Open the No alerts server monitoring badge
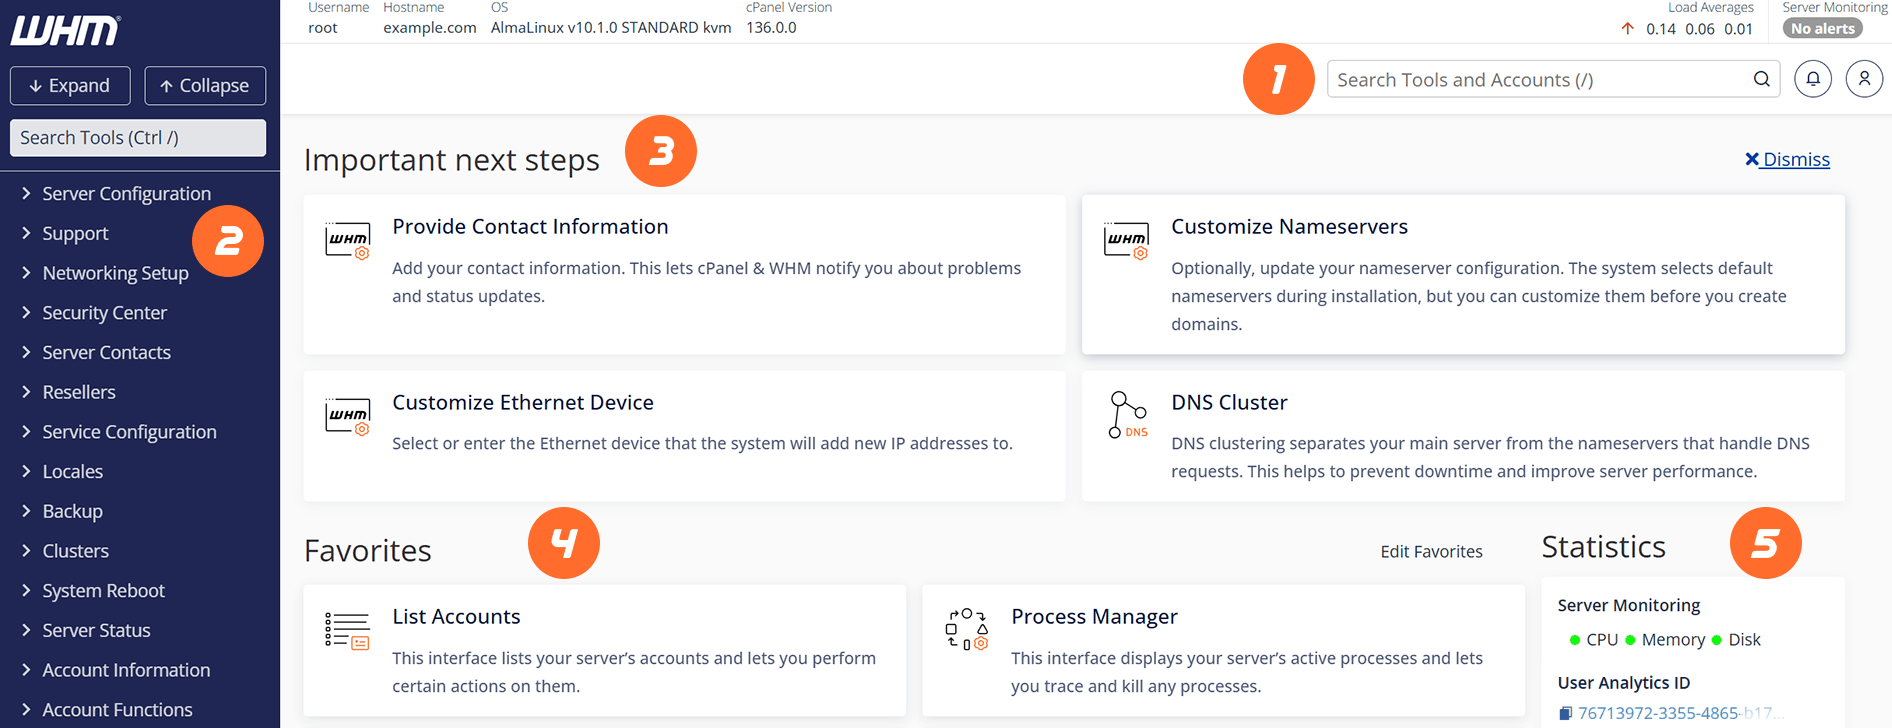Viewport: 1892px width, 728px height. [1822, 28]
